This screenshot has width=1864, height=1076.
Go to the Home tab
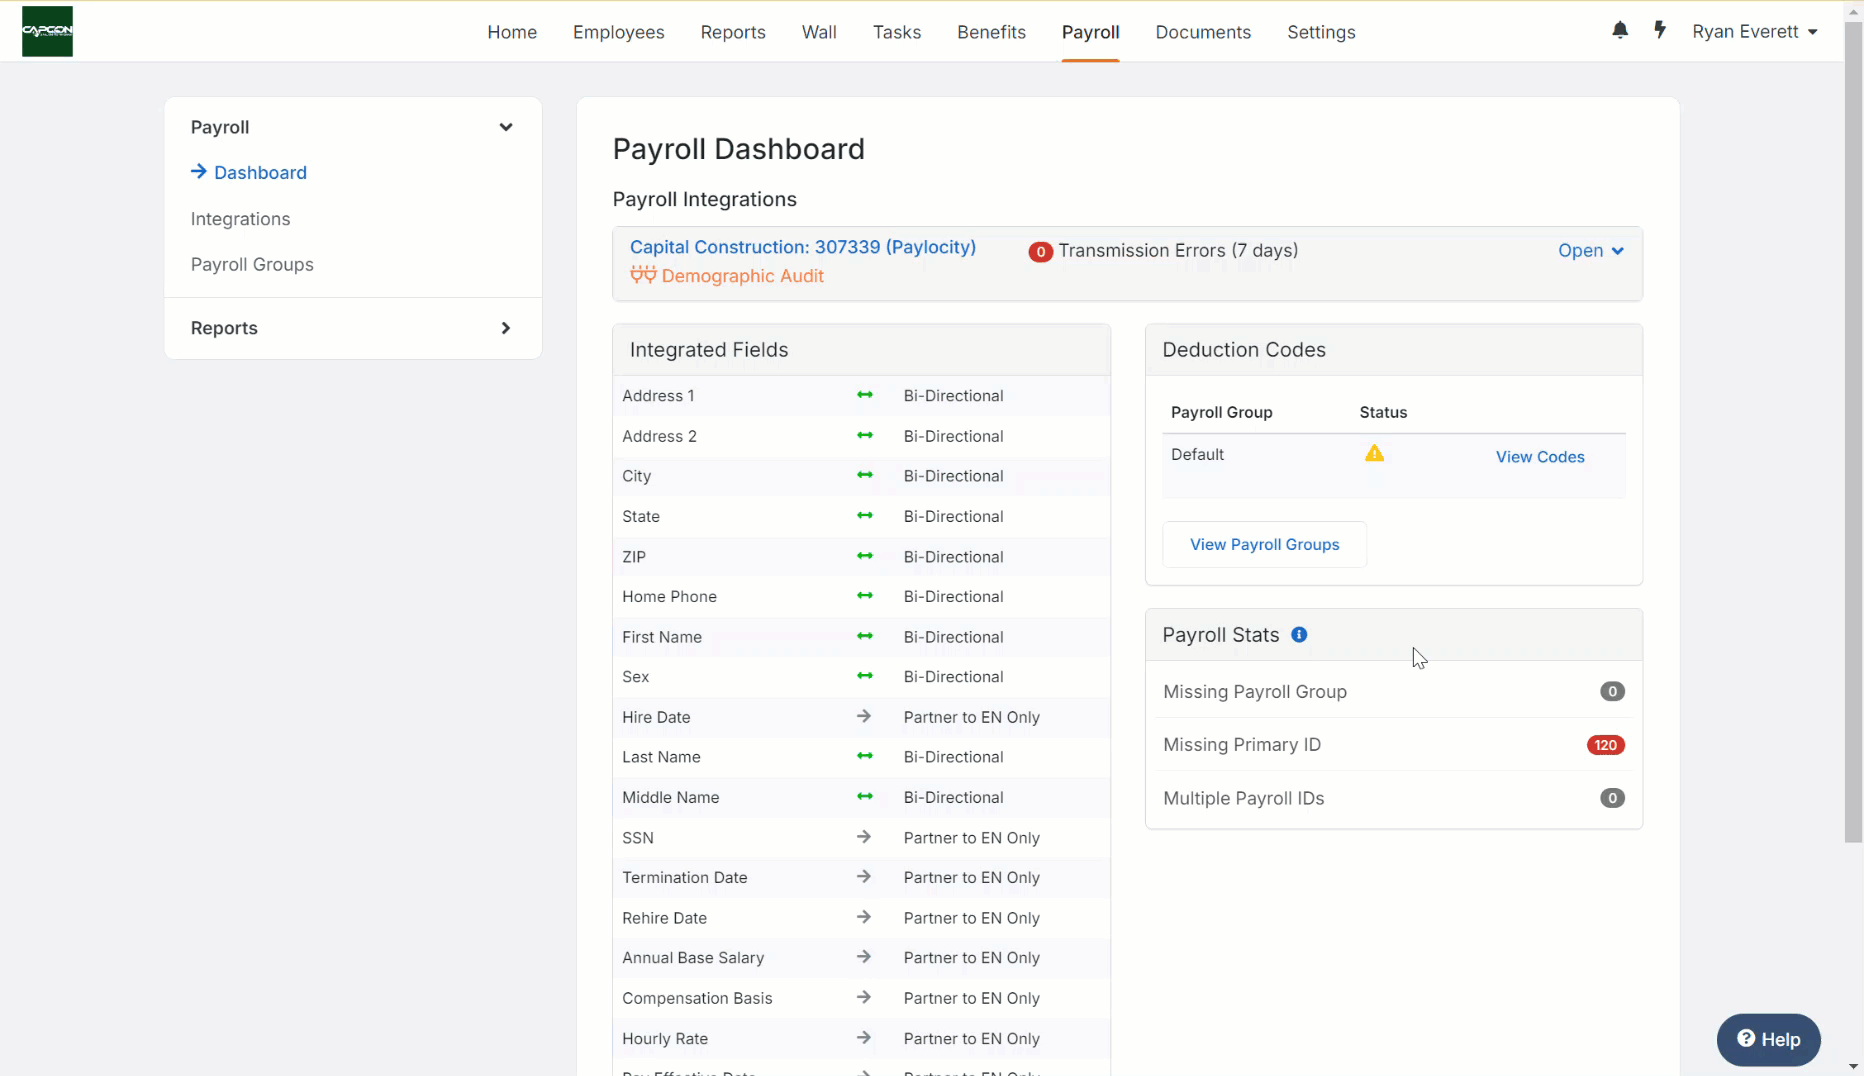pyautogui.click(x=512, y=32)
